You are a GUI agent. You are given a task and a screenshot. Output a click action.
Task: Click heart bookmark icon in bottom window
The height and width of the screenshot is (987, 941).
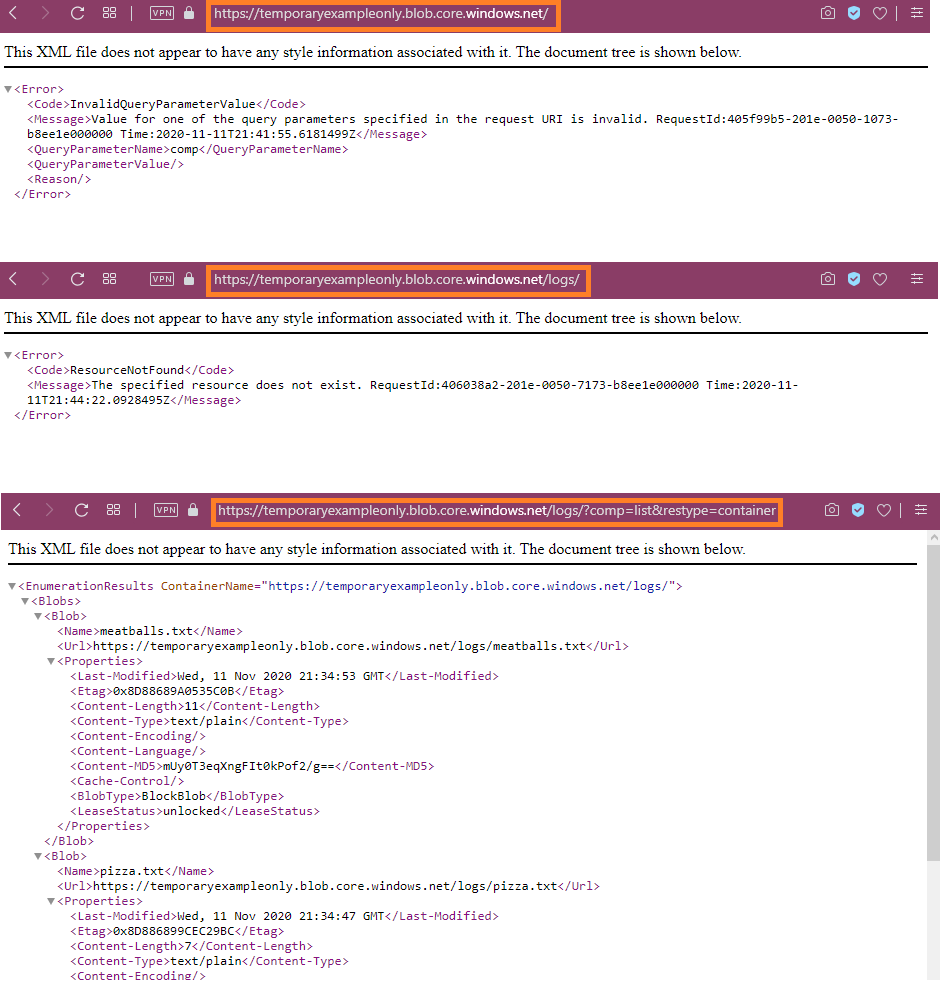[x=884, y=510]
